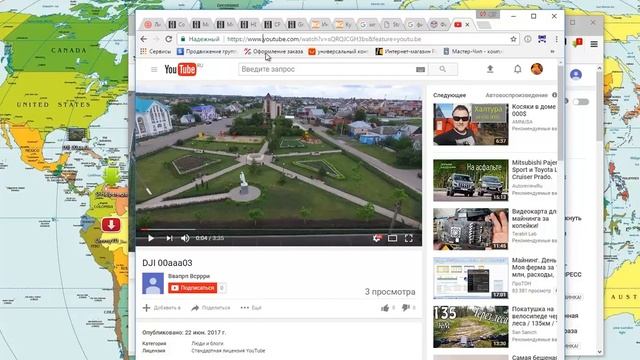Open the Майнинг. День video thumbnail
Viewport: 640px width, 360px height.
pos(471,278)
